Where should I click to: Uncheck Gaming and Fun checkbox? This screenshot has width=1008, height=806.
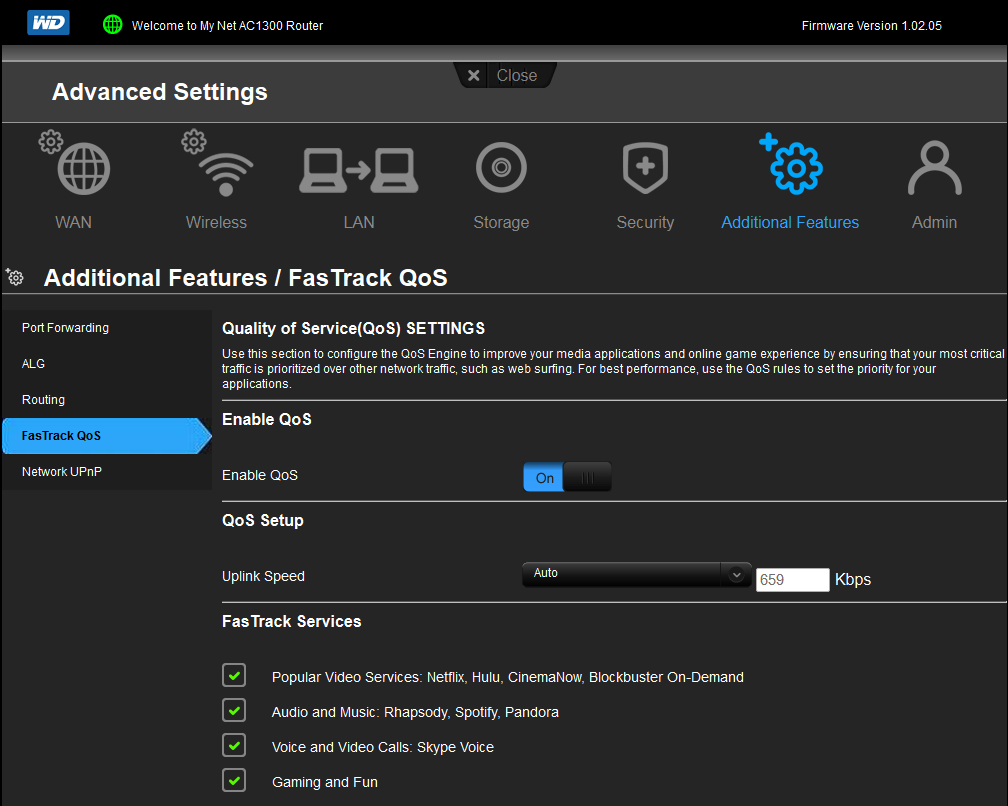click(x=234, y=780)
